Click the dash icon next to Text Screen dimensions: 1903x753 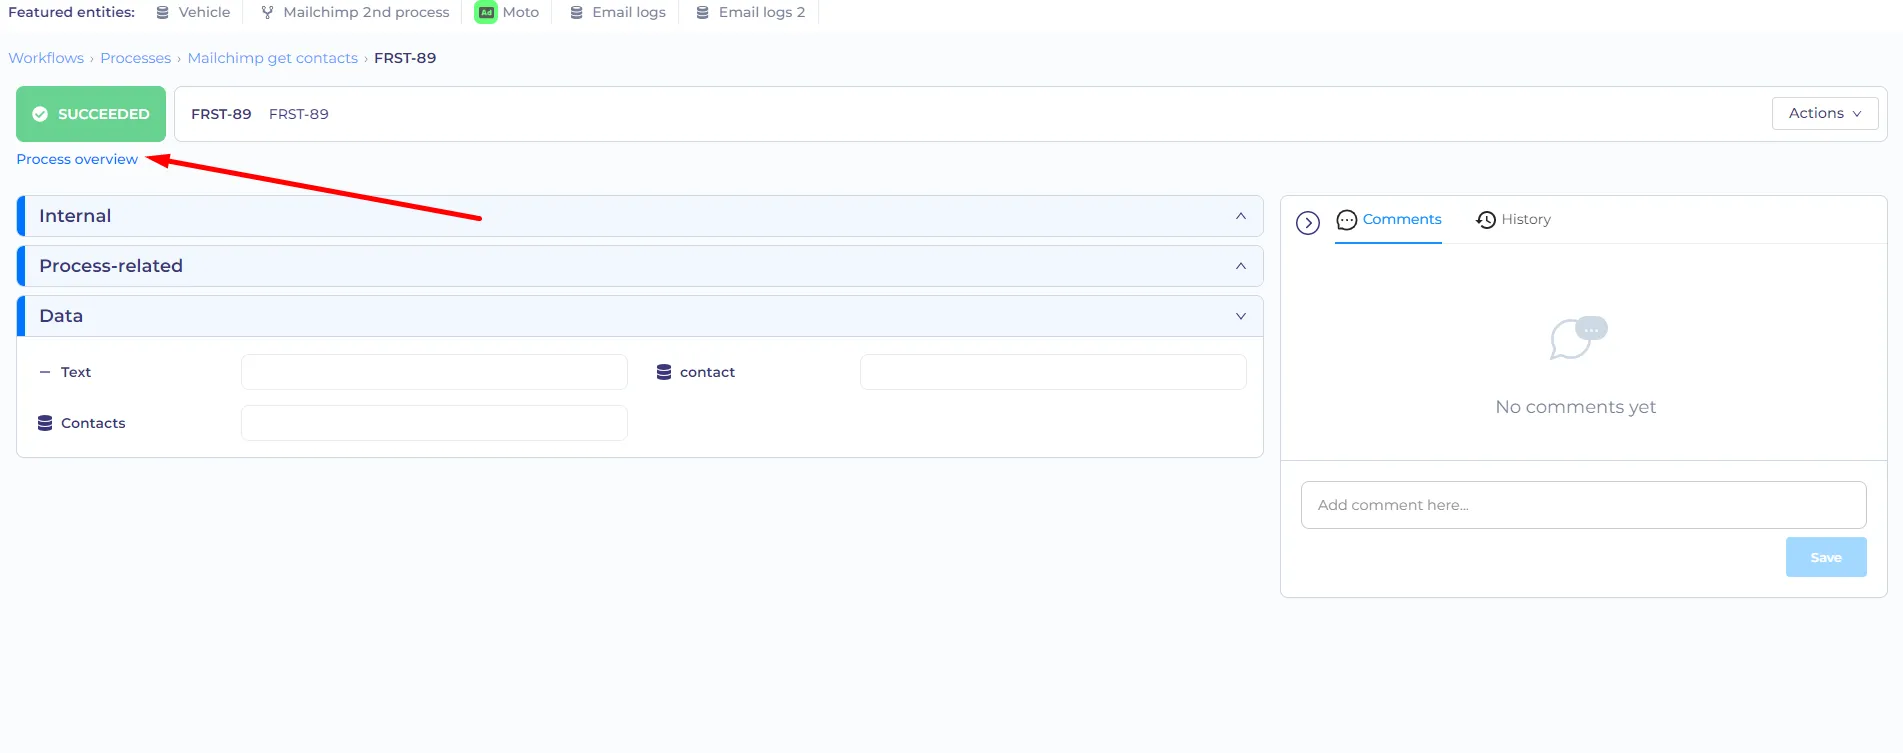pos(45,372)
